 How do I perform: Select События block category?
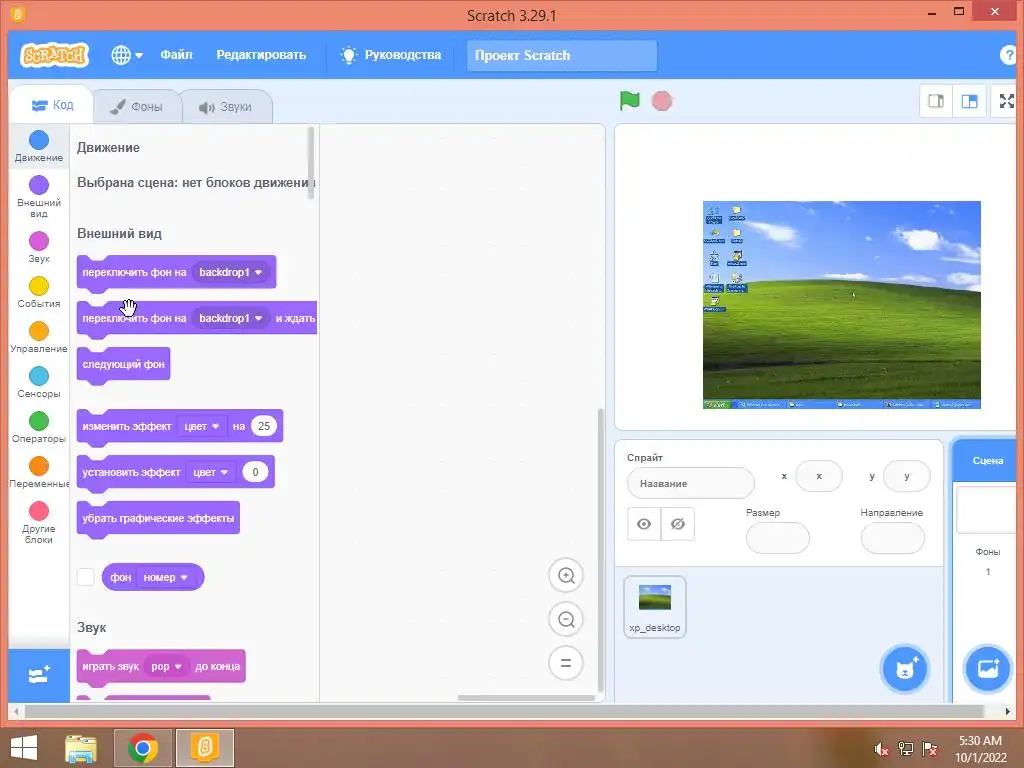pyautogui.click(x=39, y=293)
